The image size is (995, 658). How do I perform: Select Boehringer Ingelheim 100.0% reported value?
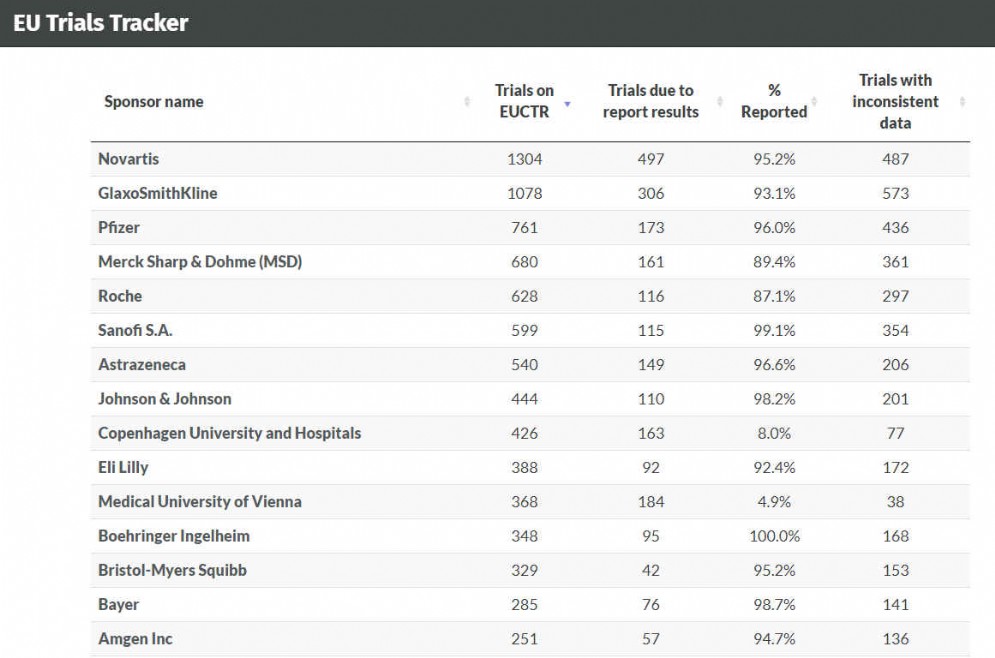tap(774, 536)
